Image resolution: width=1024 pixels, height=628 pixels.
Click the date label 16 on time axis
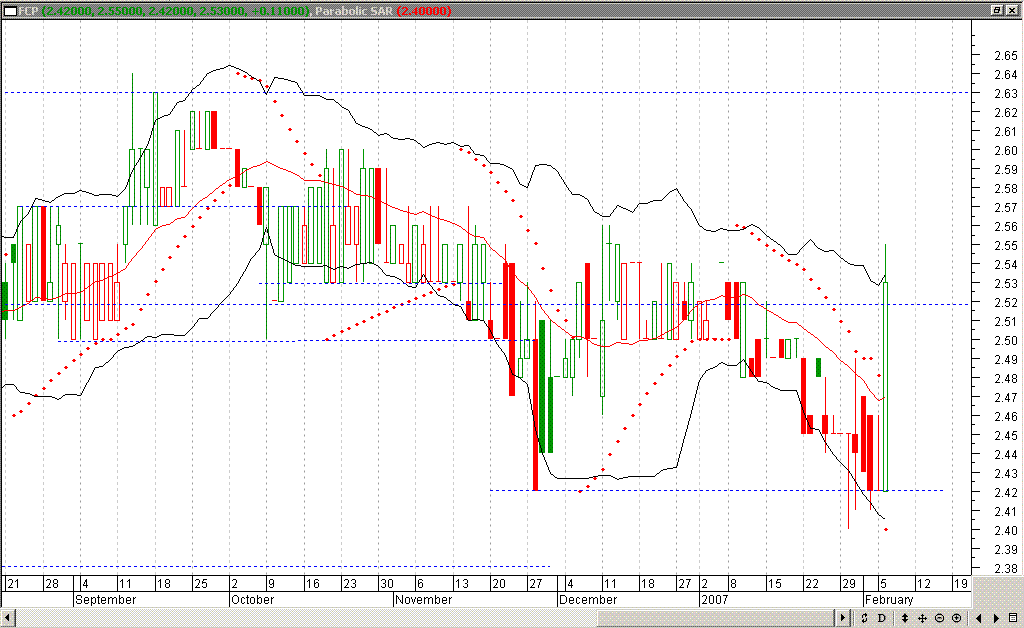[x=312, y=584]
